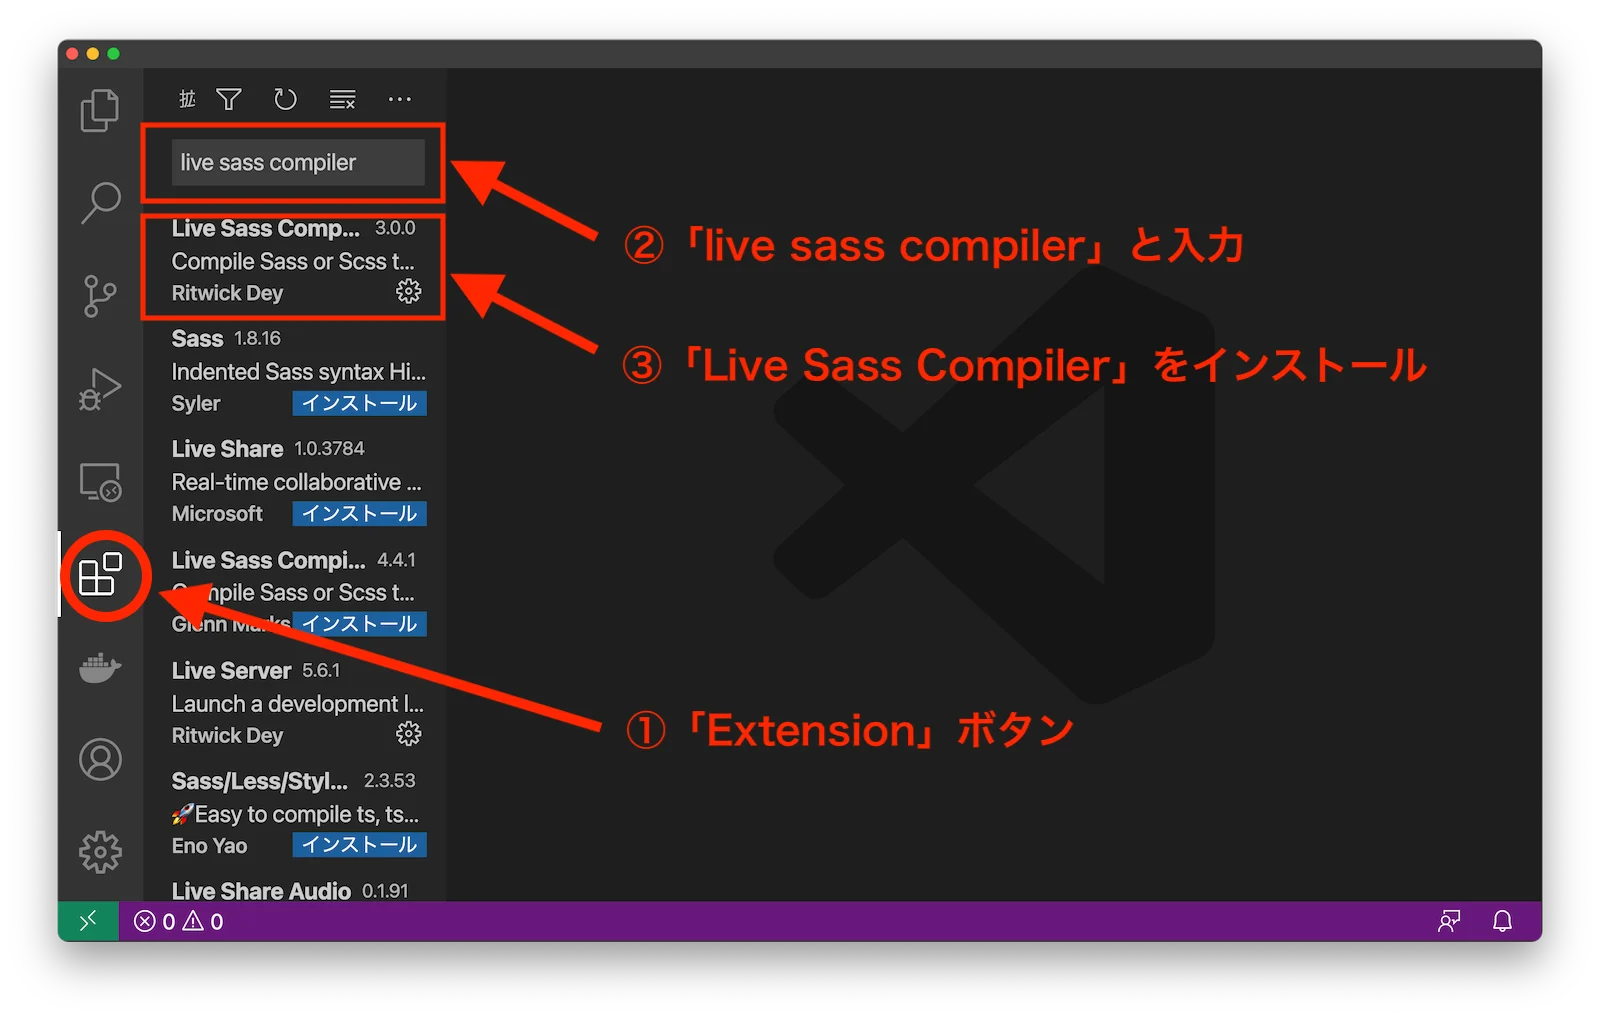This screenshot has height=1018, width=1600.
Task: Open the Source Control view
Action: (x=99, y=294)
